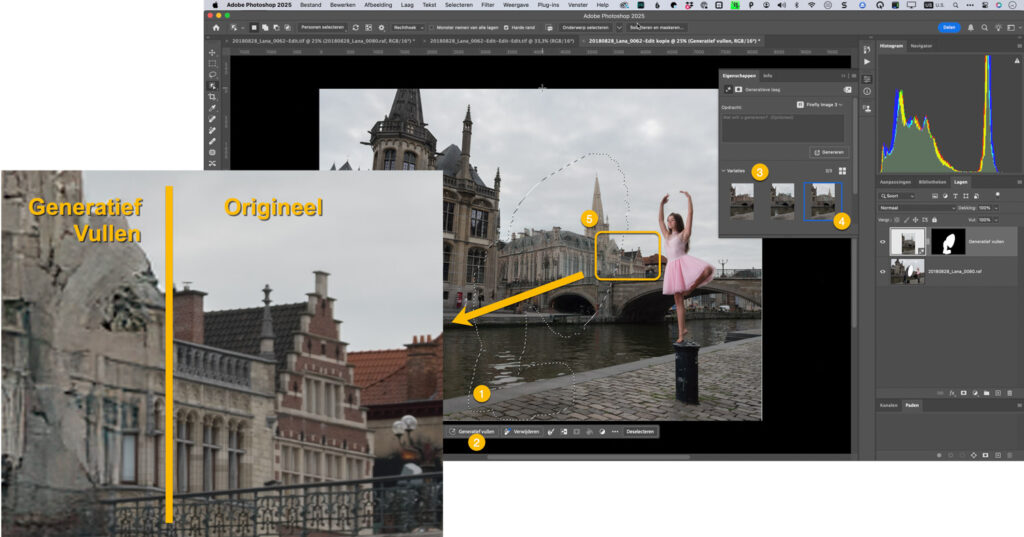Open macOS Wi-Fi status icon
The image size is (1024, 537).
[812, 5]
